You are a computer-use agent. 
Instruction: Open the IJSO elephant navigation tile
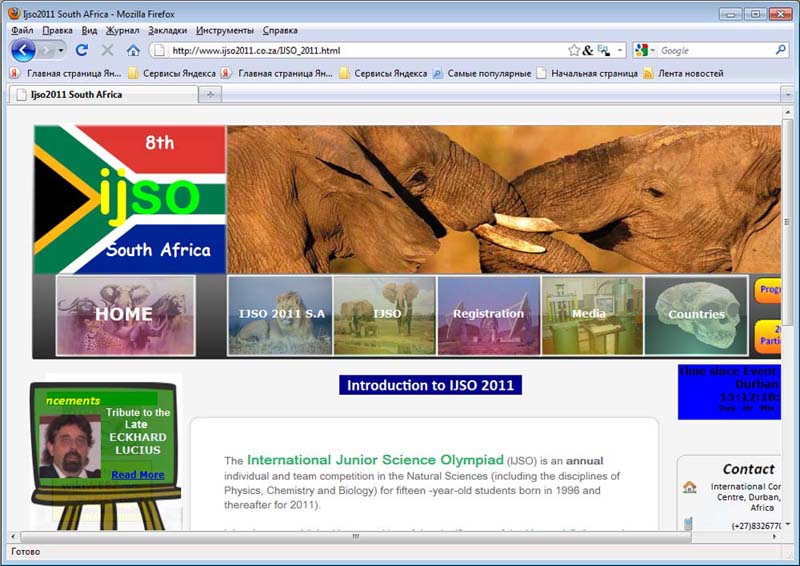click(x=385, y=315)
